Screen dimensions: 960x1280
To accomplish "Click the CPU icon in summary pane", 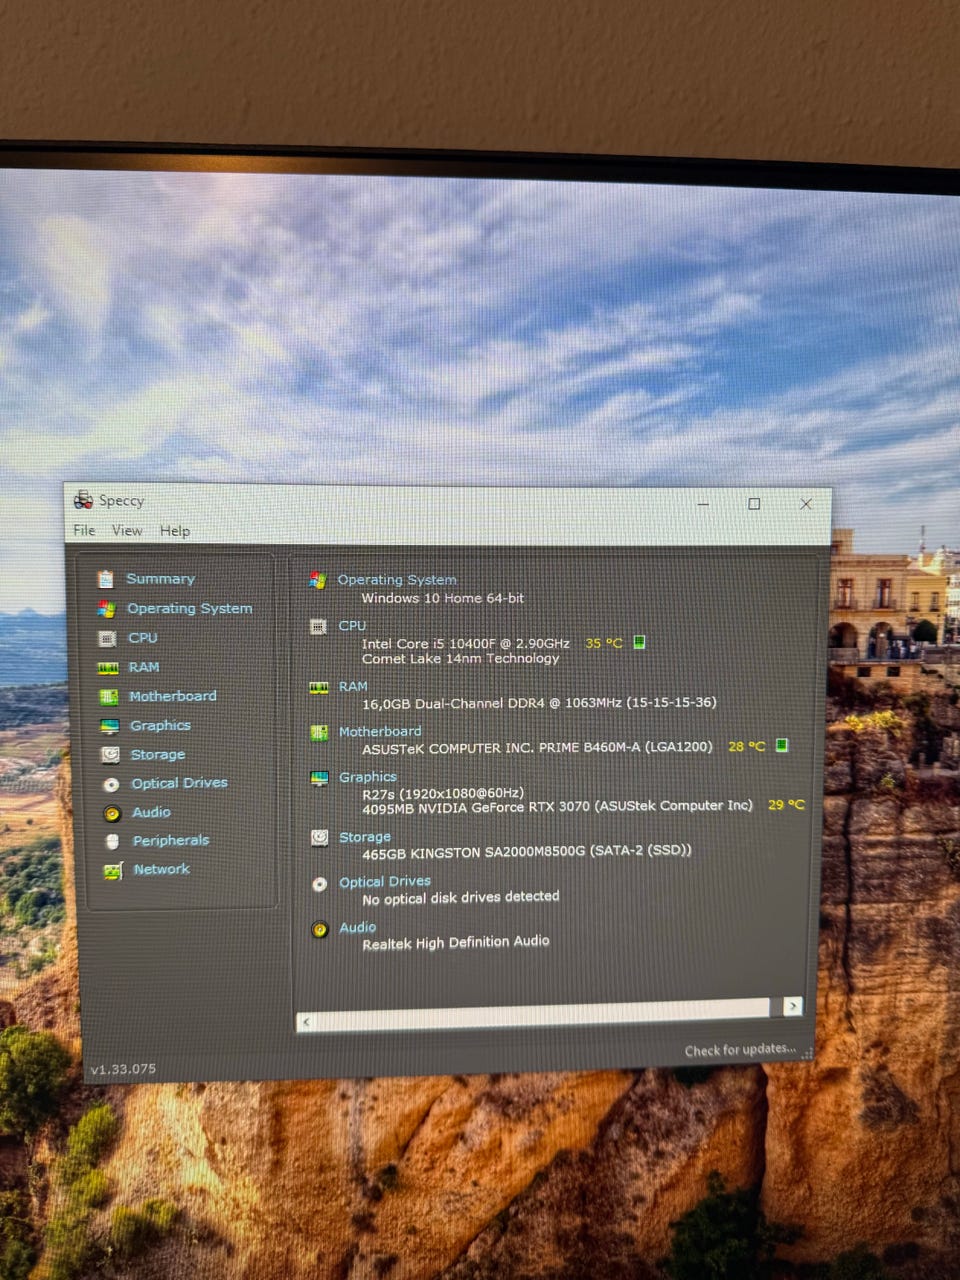I will (x=318, y=626).
